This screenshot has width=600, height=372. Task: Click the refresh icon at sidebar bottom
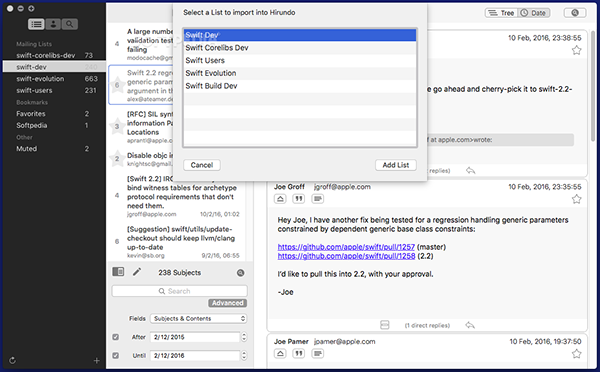(x=12, y=360)
